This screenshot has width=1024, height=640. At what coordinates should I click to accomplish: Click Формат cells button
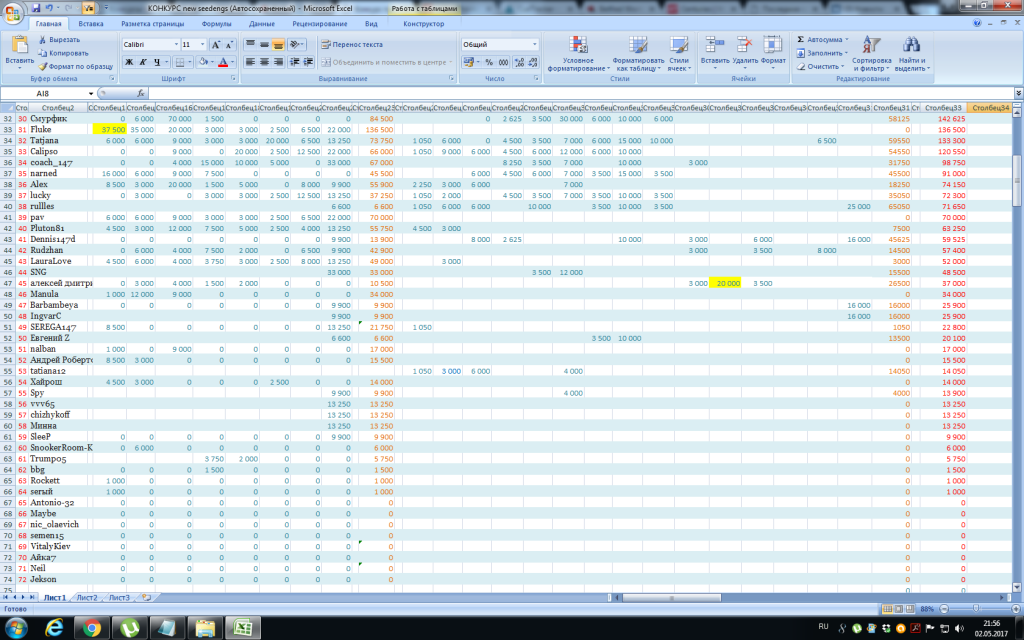[x=773, y=52]
